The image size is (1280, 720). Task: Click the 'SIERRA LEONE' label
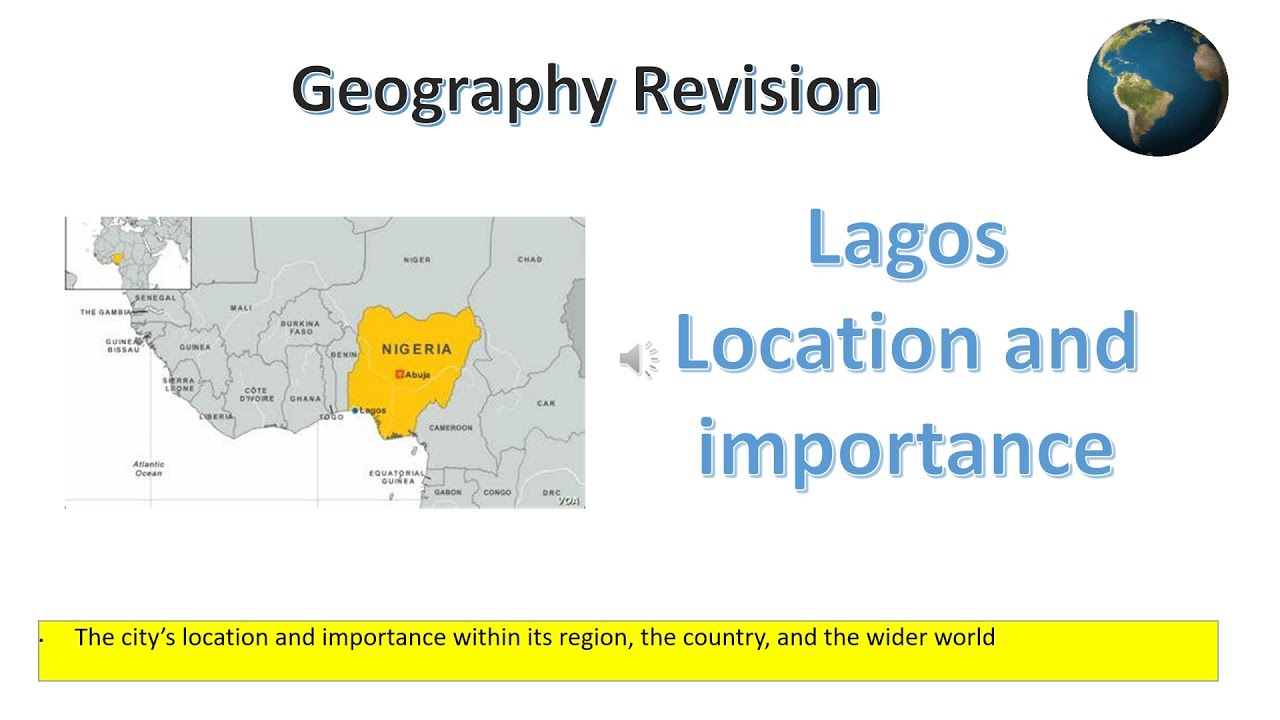pos(180,385)
